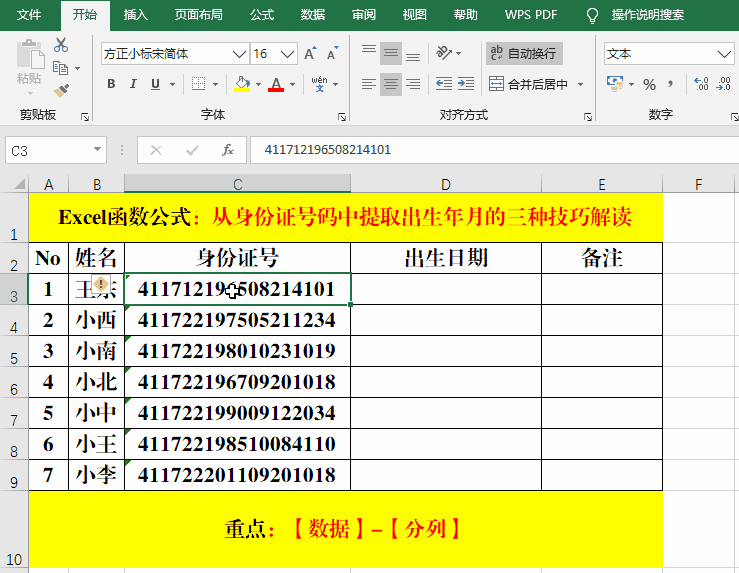The height and width of the screenshot is (573, 739).
Task: Switch to the 公式 tab
Action: (x=262, y=15)
